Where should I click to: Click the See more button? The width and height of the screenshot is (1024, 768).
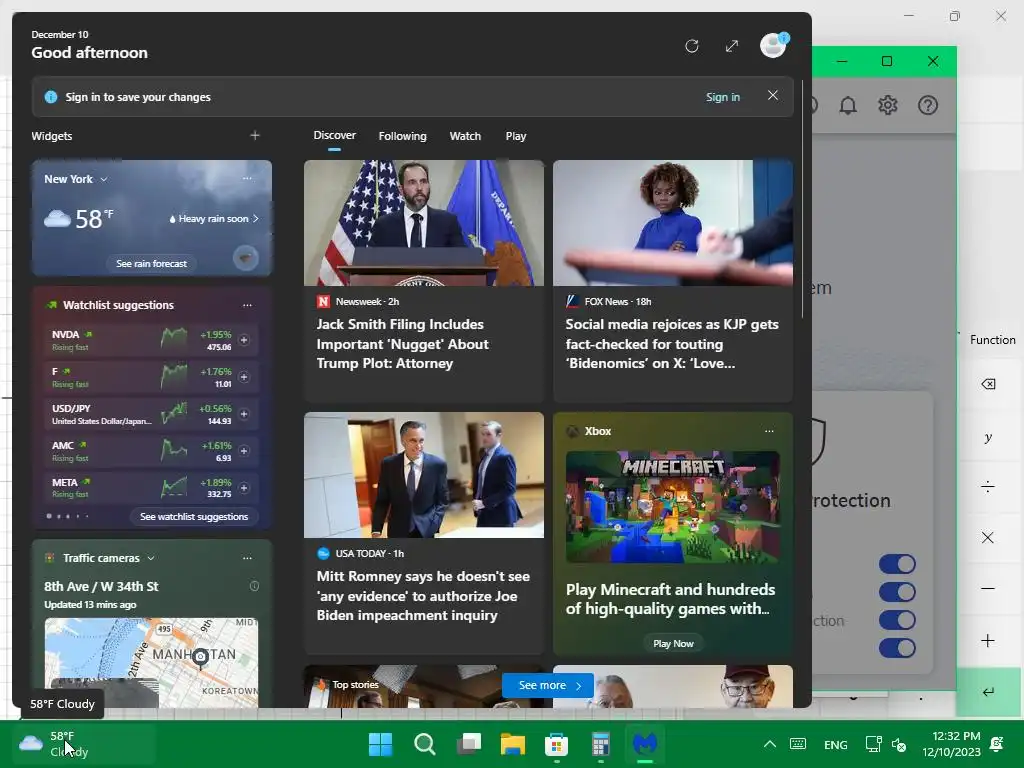coord(549,685)
